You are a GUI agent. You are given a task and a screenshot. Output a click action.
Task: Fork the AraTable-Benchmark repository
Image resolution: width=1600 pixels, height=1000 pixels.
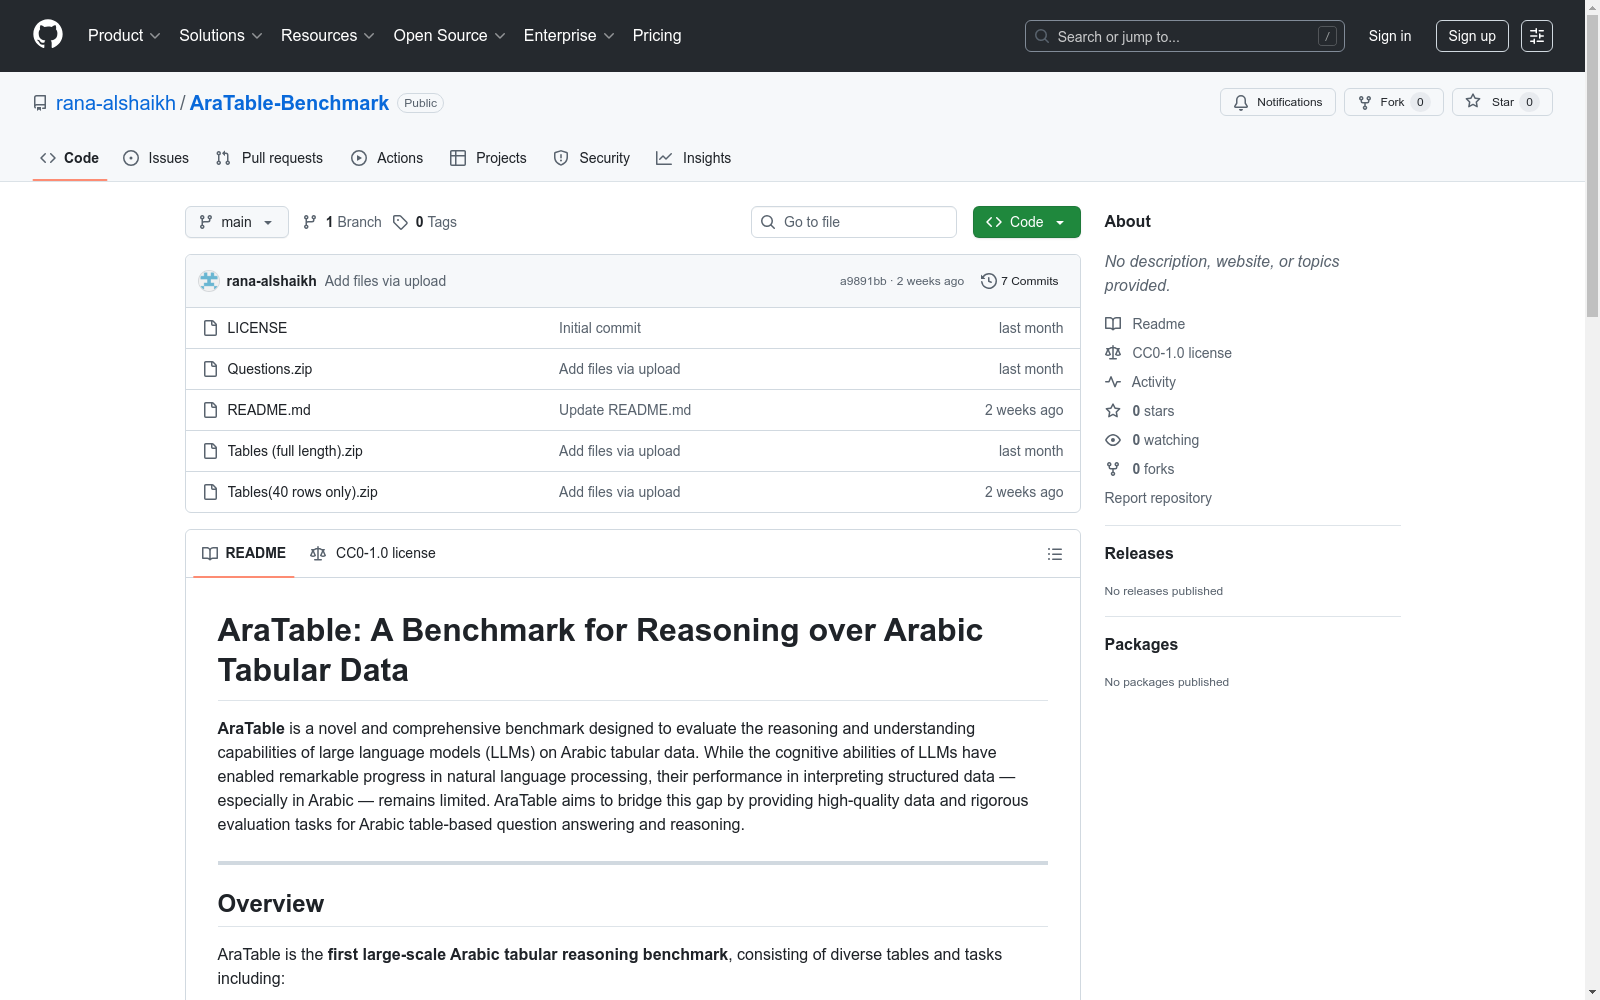[x=1394, y=102]
